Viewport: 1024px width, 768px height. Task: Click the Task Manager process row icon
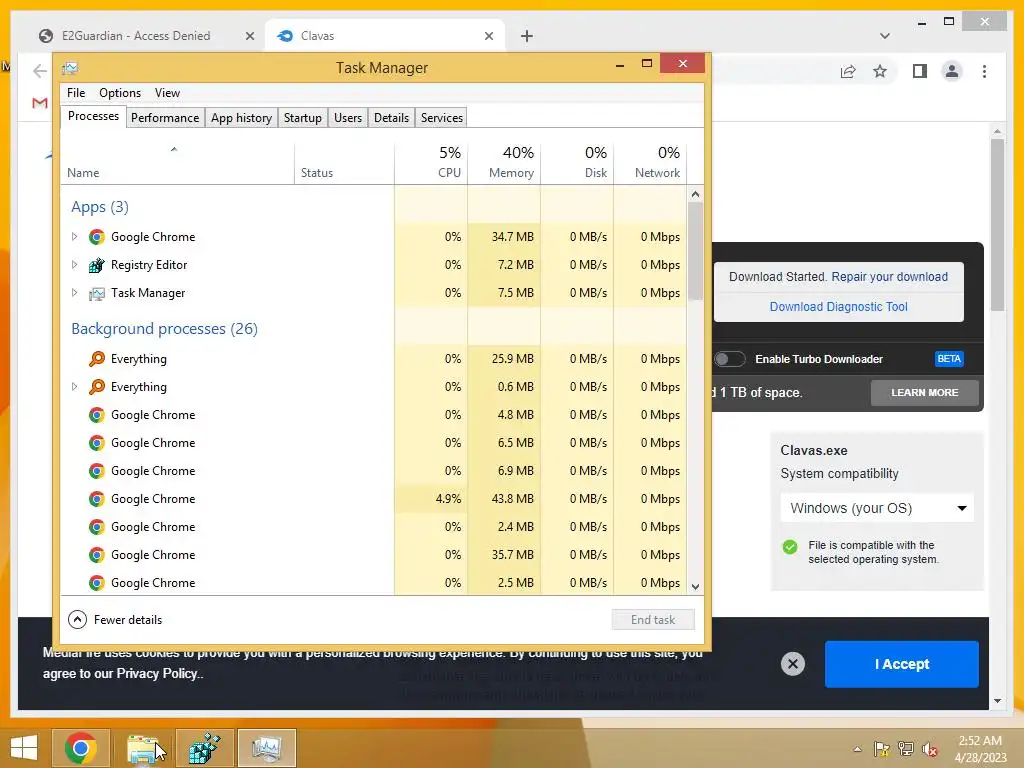coord(97,293)
